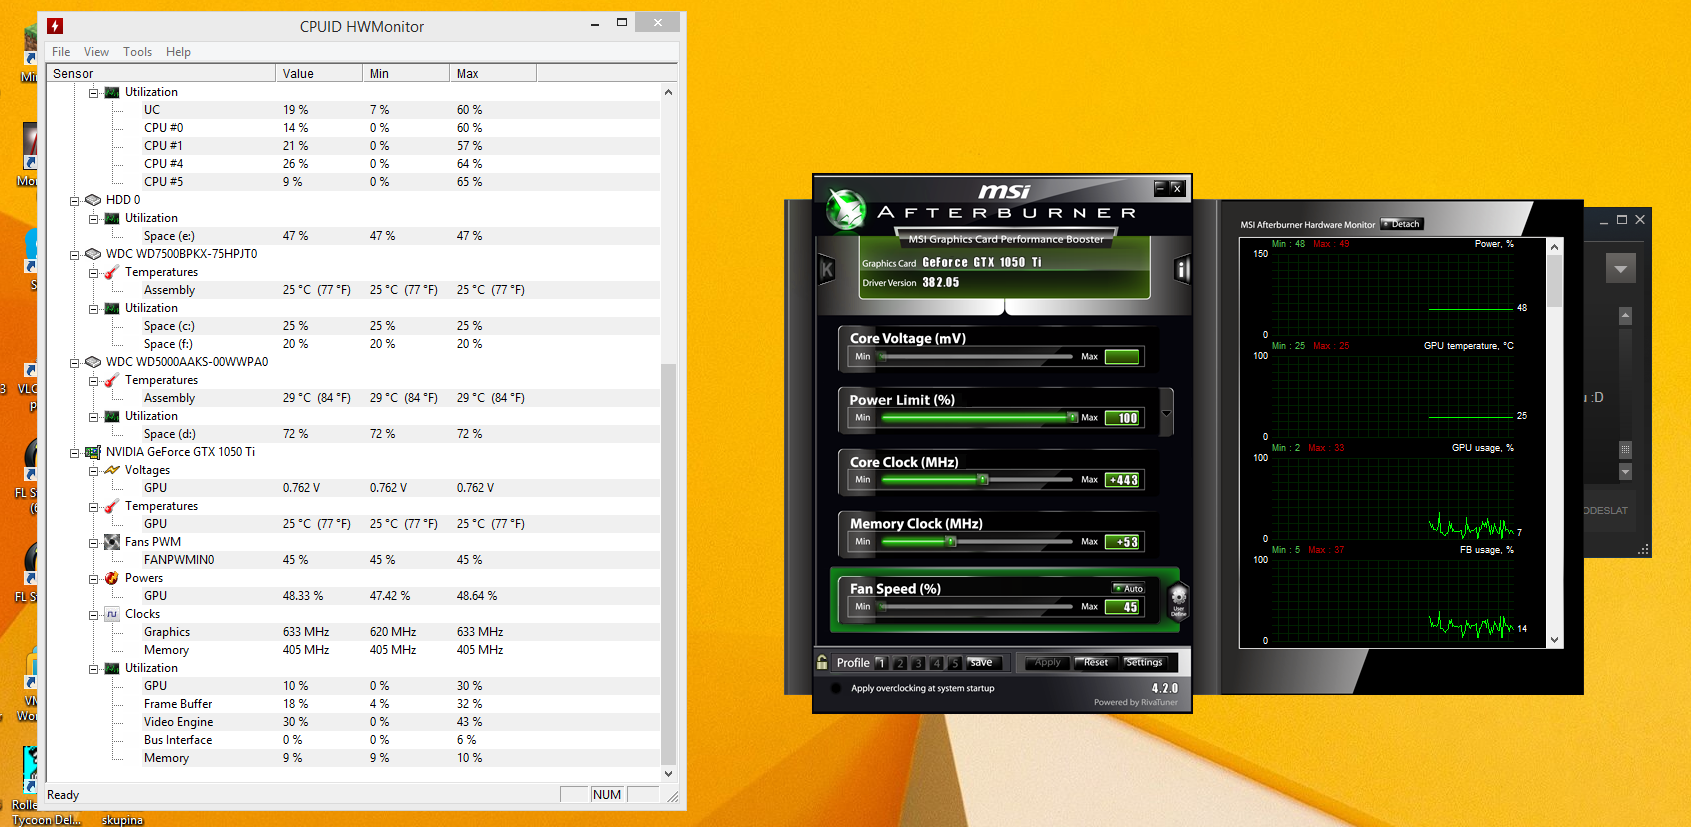The height and width of the screenshot is (827, 1691).
Task: Toggle the profile padlock icon in Afterburner
Action: coord(822,662)
